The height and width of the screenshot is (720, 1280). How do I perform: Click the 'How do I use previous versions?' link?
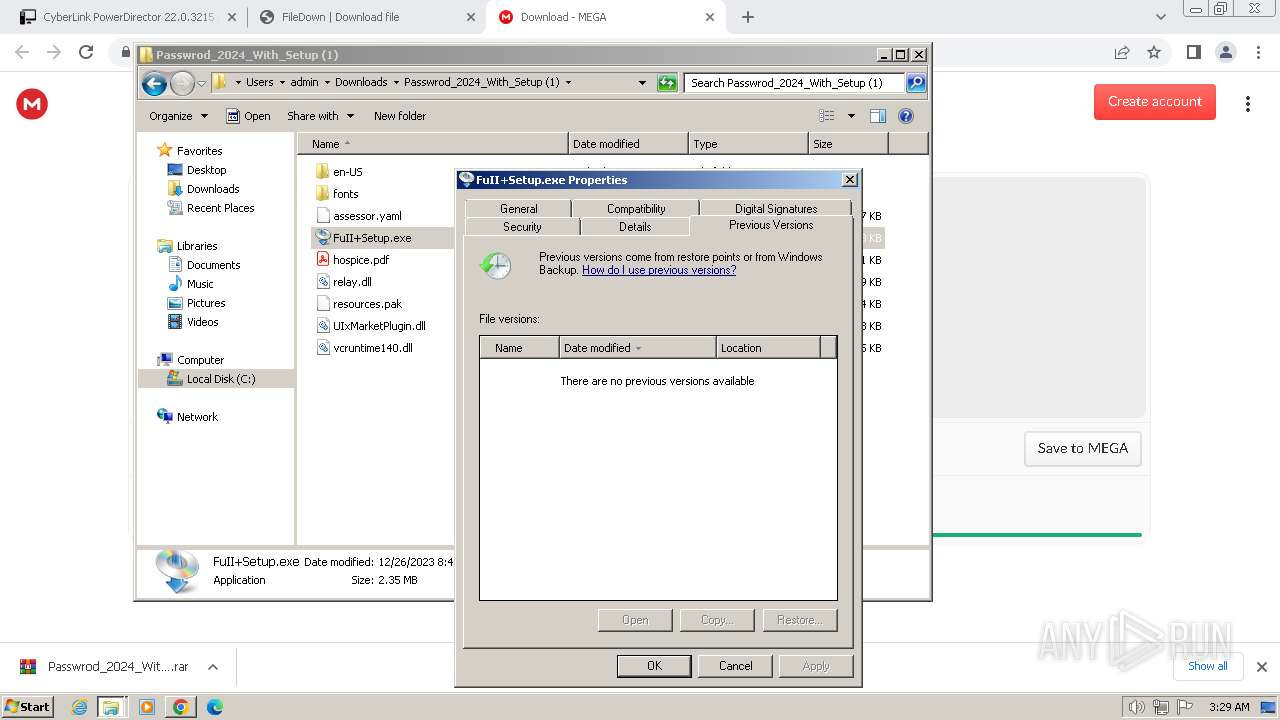click(659, 270)
